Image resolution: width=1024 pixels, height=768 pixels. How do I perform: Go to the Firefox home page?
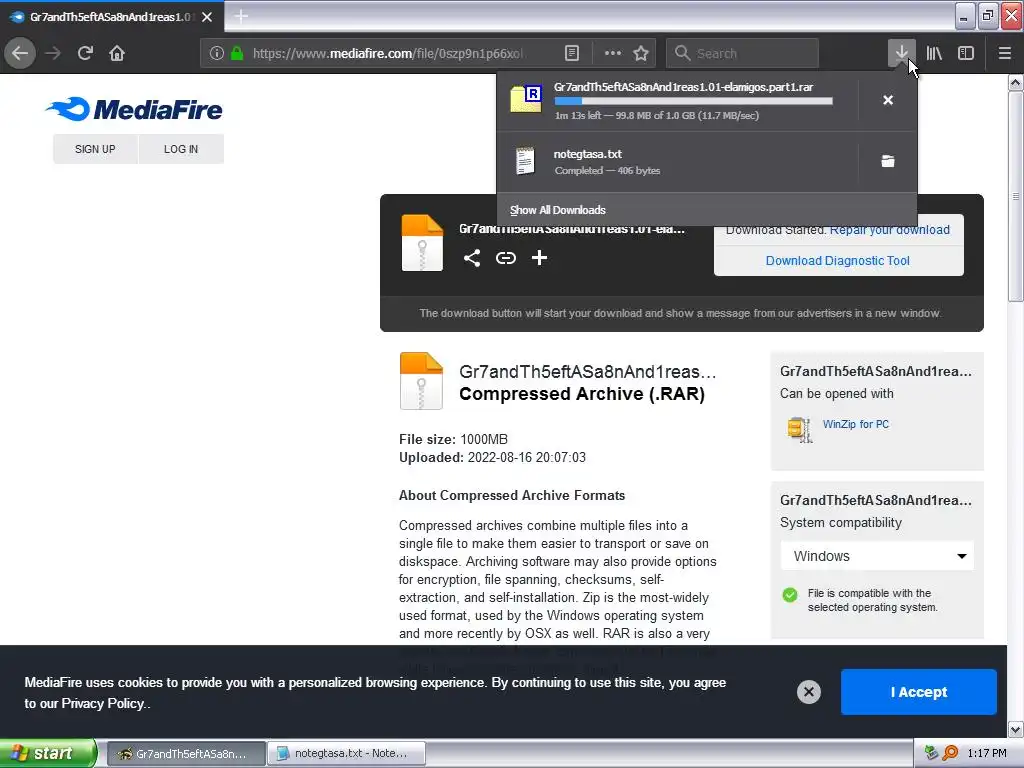click(117, 53)
